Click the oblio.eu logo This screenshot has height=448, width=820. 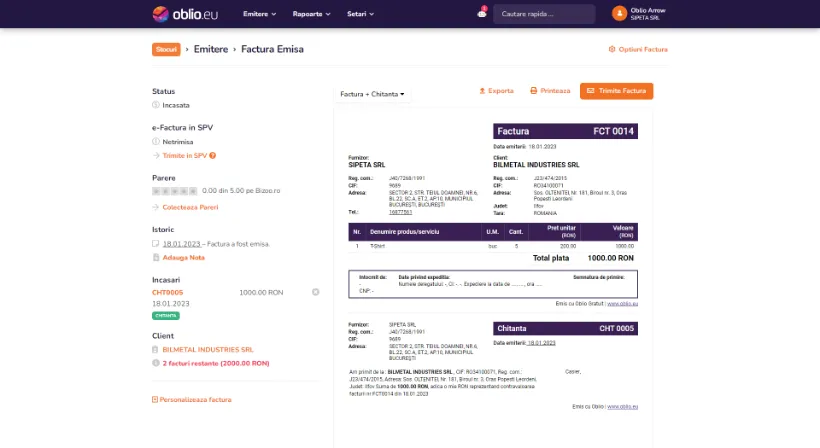click(185, 14)
